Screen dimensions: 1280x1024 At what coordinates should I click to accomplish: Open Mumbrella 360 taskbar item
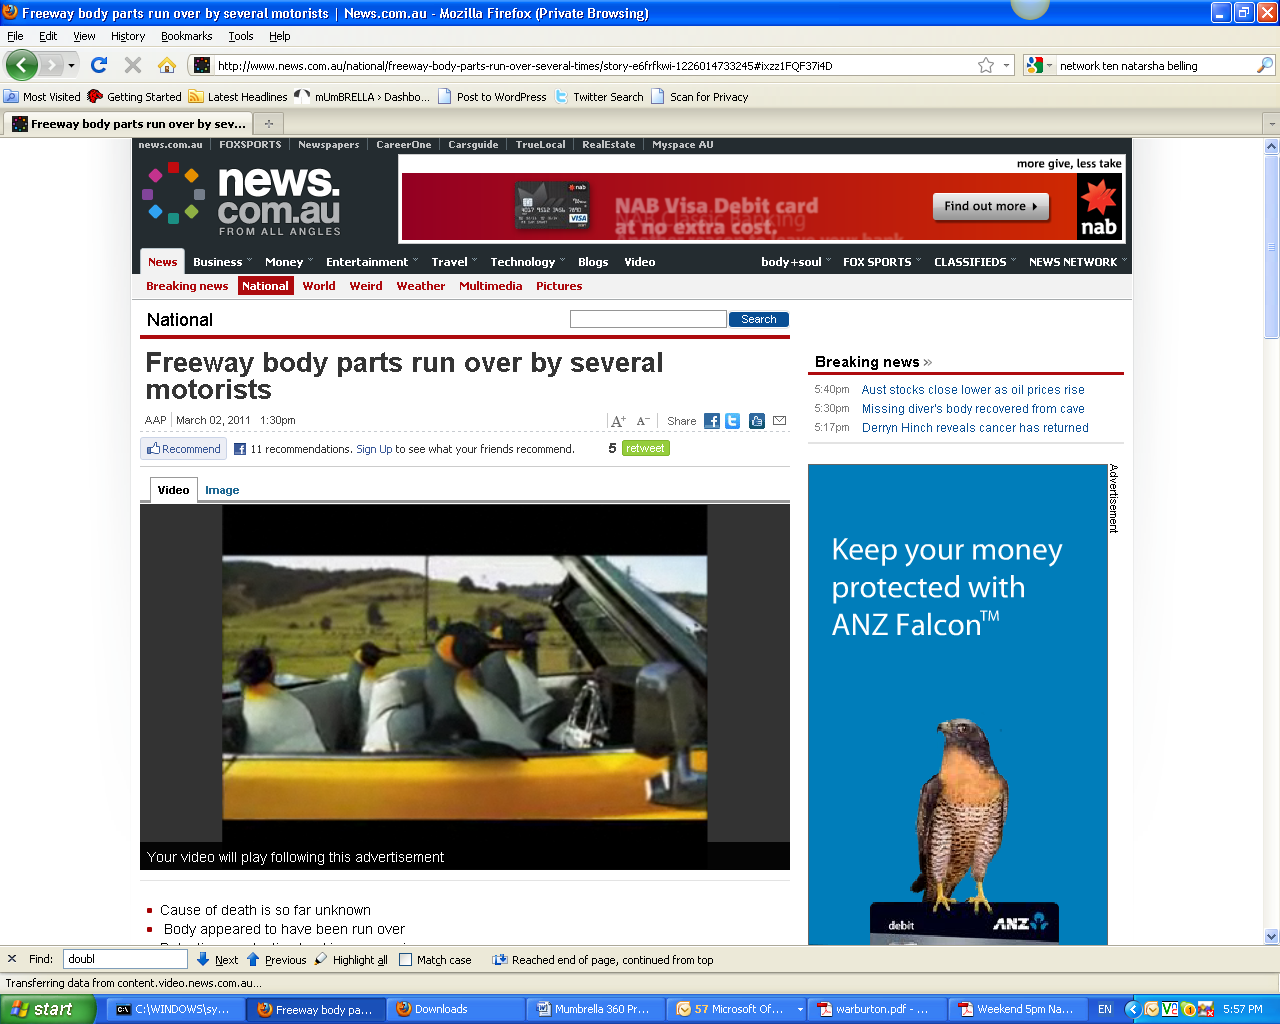(x=596, y=1009)
